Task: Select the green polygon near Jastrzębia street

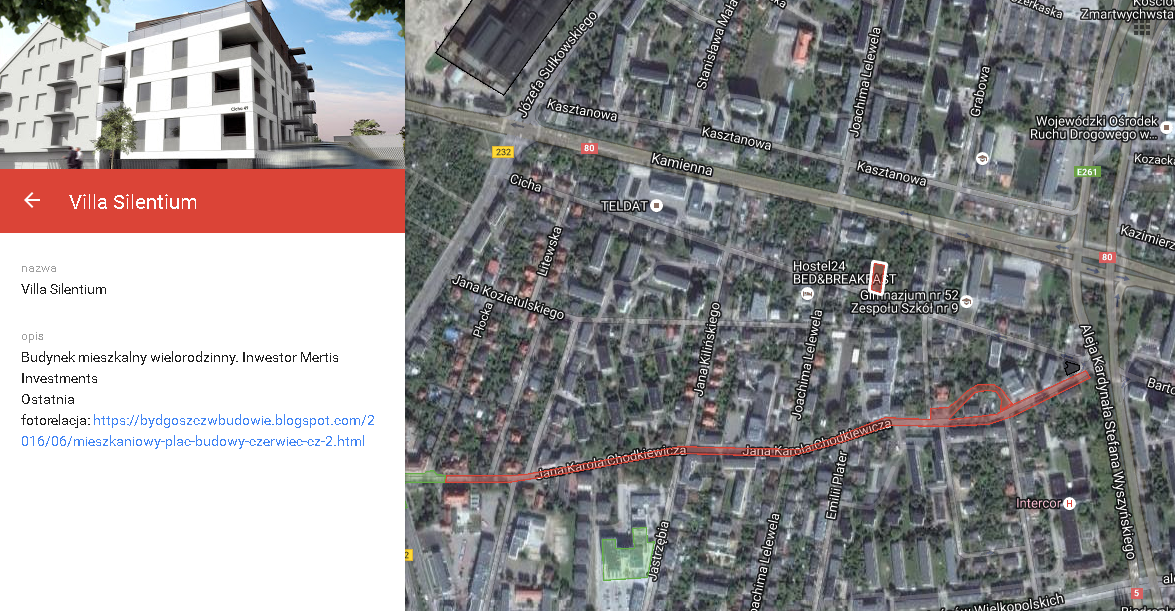Action: (624, 555)
